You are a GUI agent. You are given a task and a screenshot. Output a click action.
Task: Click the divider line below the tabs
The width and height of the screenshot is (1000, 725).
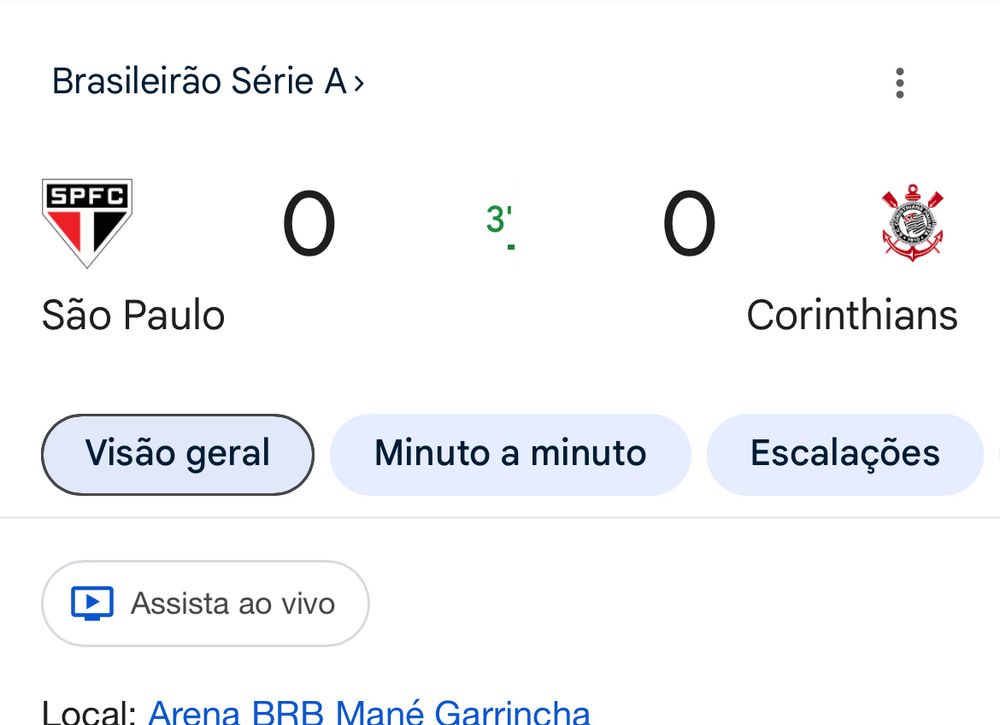pos(500,518)
